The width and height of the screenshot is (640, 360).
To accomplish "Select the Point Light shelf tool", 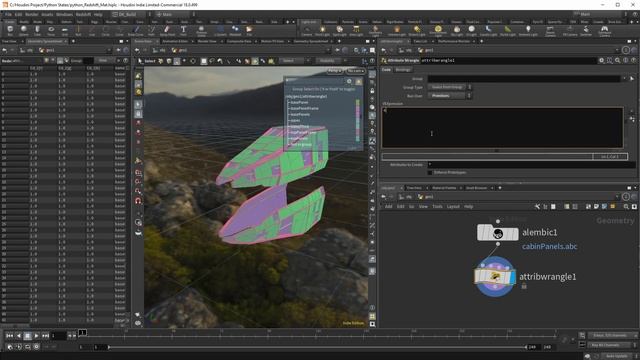I will [x=322, y=30].
